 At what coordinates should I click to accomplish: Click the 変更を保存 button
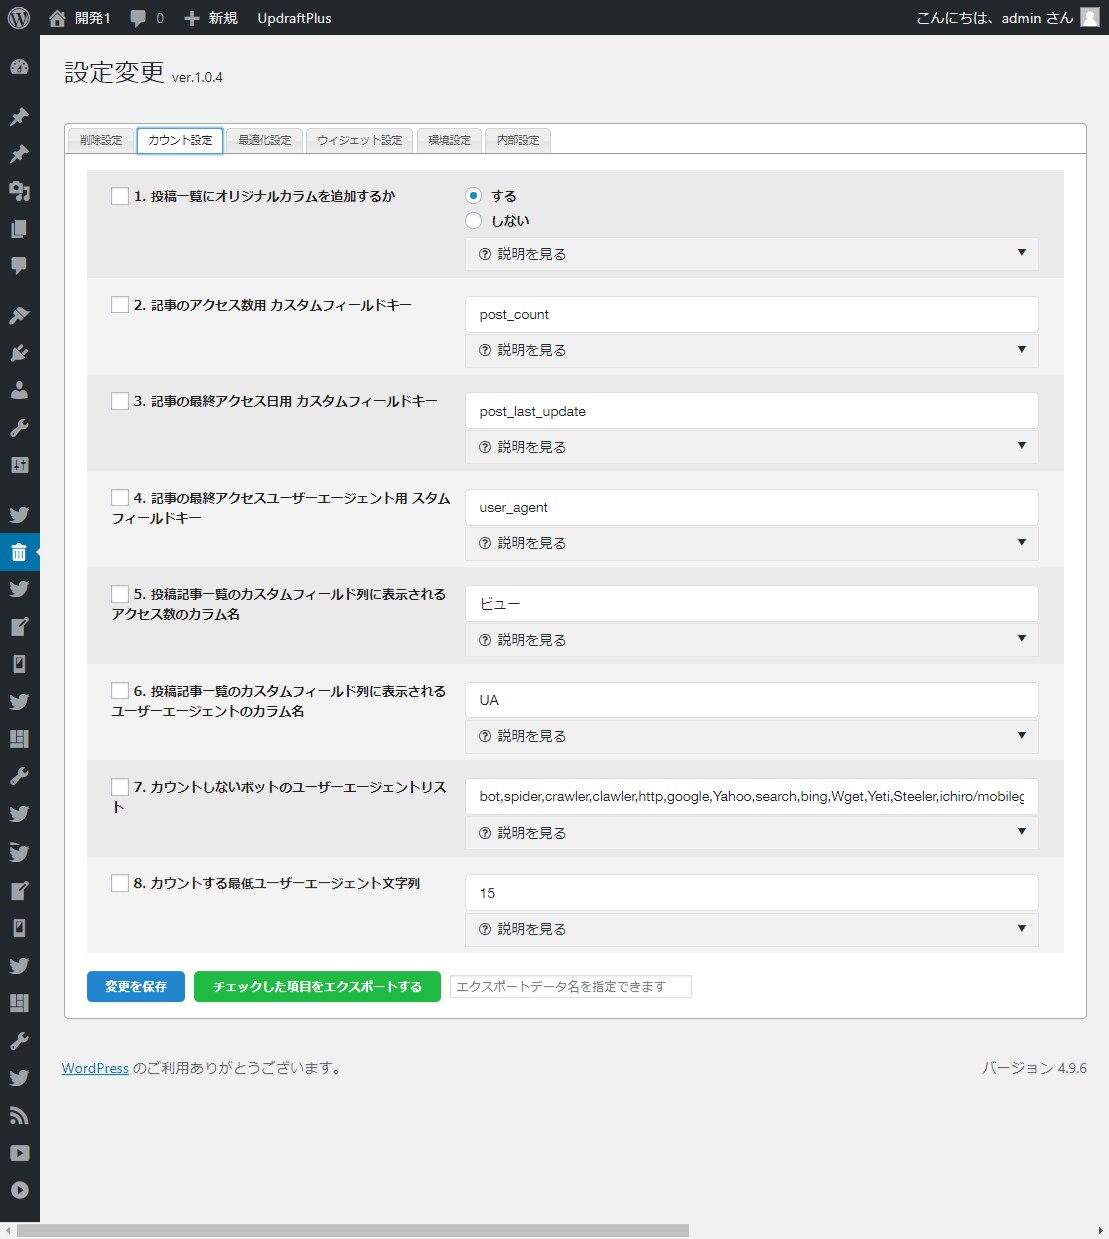tap(136, 986)
